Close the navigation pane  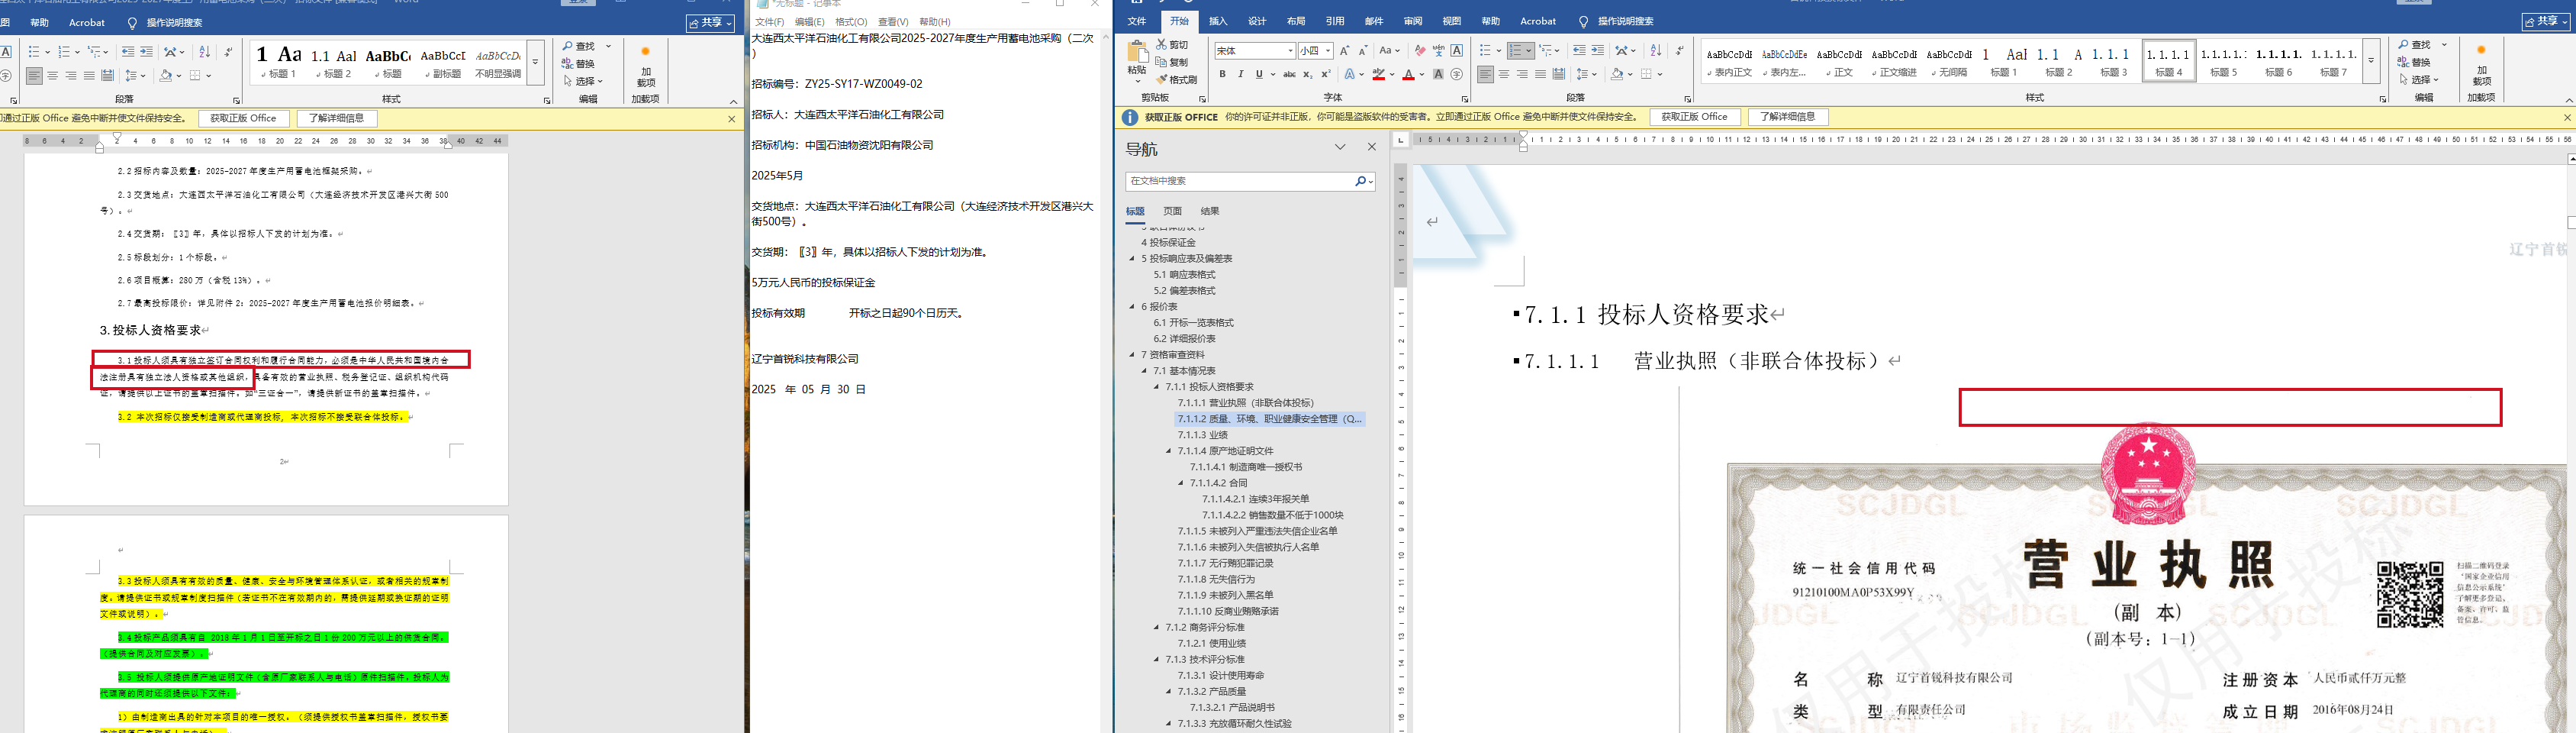tap(1371, 147)
